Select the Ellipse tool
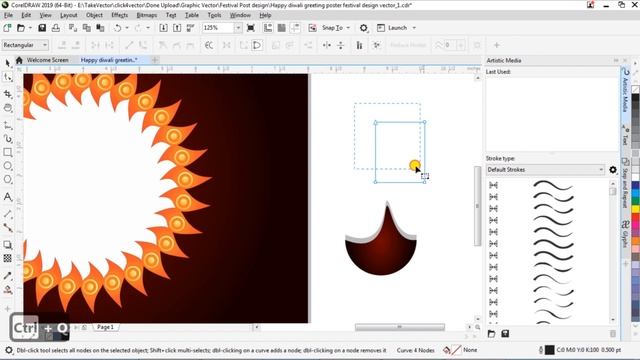640x360 pixels. (x=7, y=166)
